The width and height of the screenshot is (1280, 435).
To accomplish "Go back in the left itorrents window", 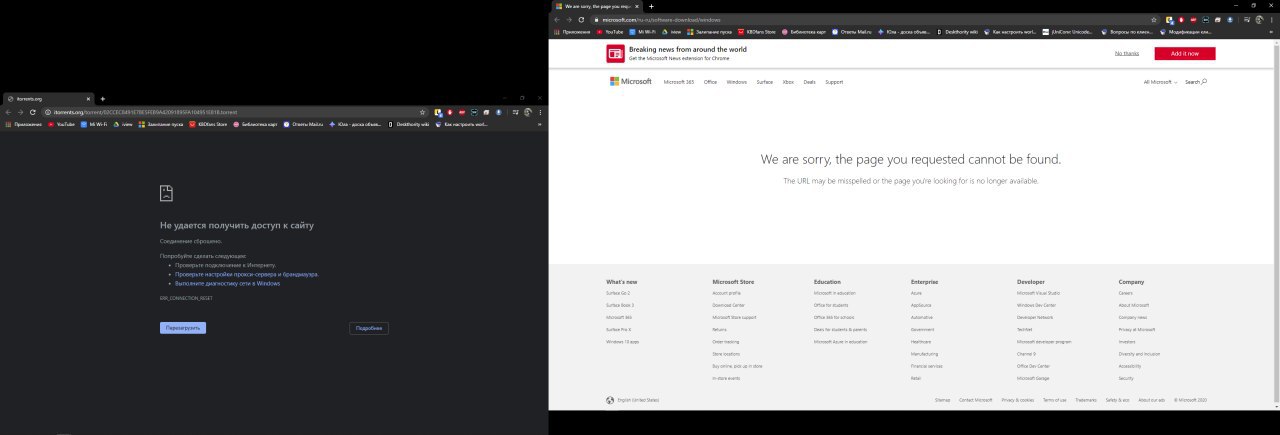I will (x=8, y=112).
